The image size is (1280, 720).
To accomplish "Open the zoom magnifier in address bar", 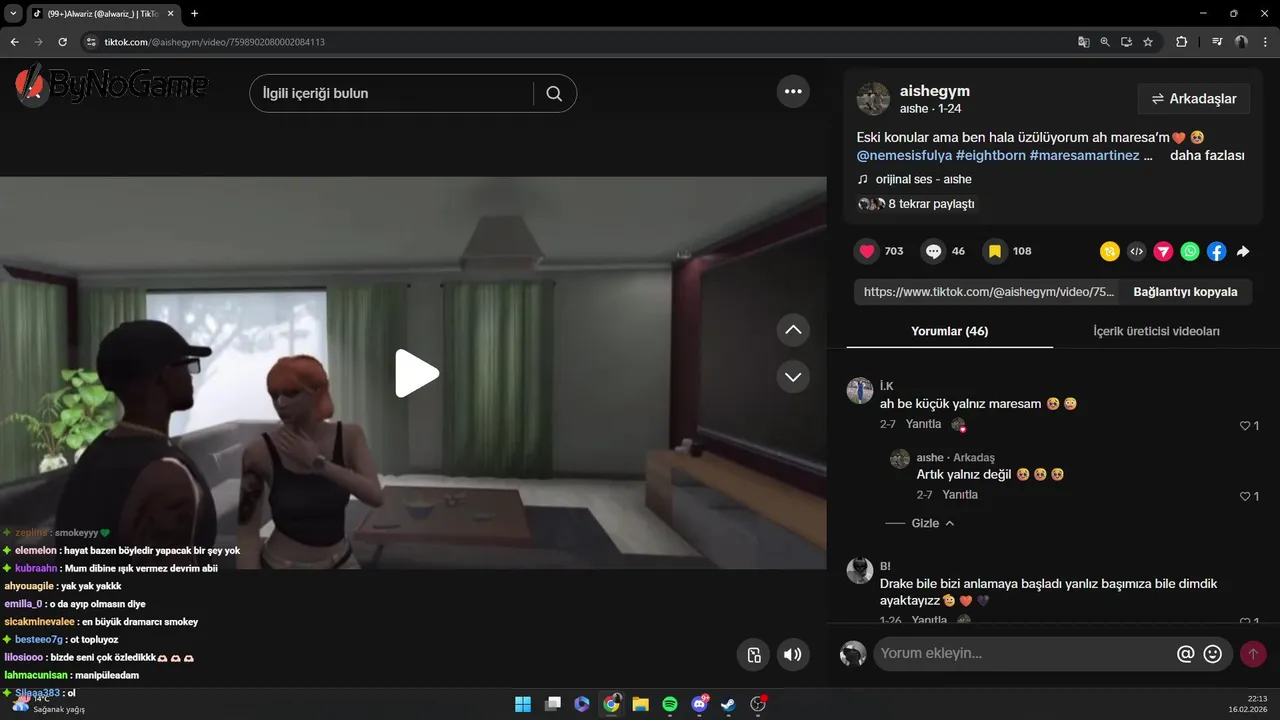I will coord(1105,42).
